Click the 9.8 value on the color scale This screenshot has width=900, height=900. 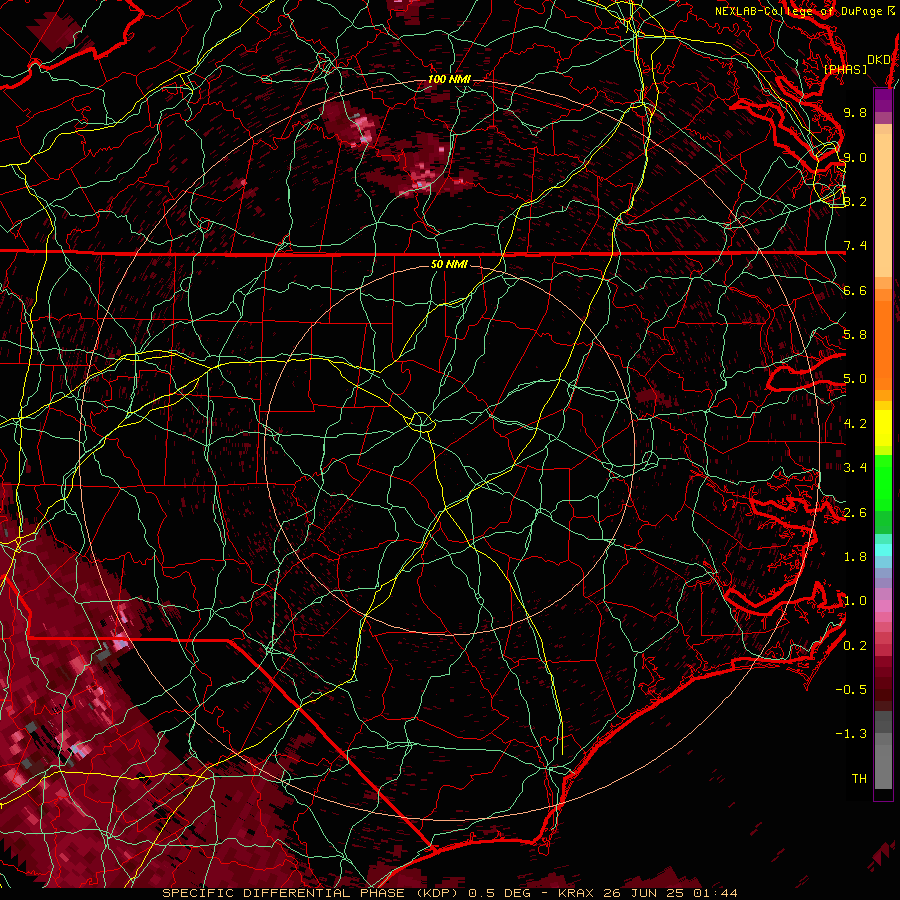coord(855,112)
